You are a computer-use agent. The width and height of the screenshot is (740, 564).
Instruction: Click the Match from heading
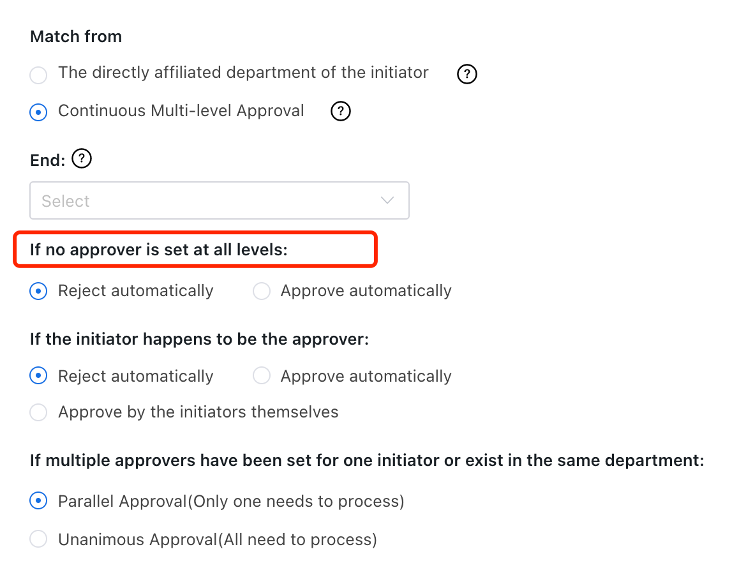click(x=76, y=36)
